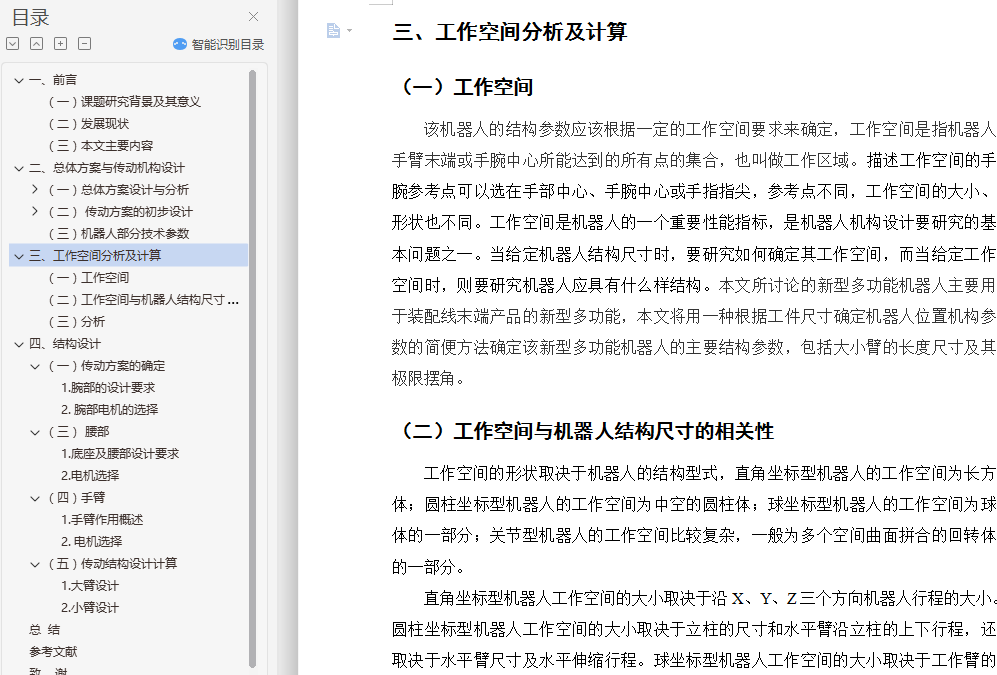Jump to (三) 分析 entry
Screen dimensions: 997x675
click(x=77, y=322)
